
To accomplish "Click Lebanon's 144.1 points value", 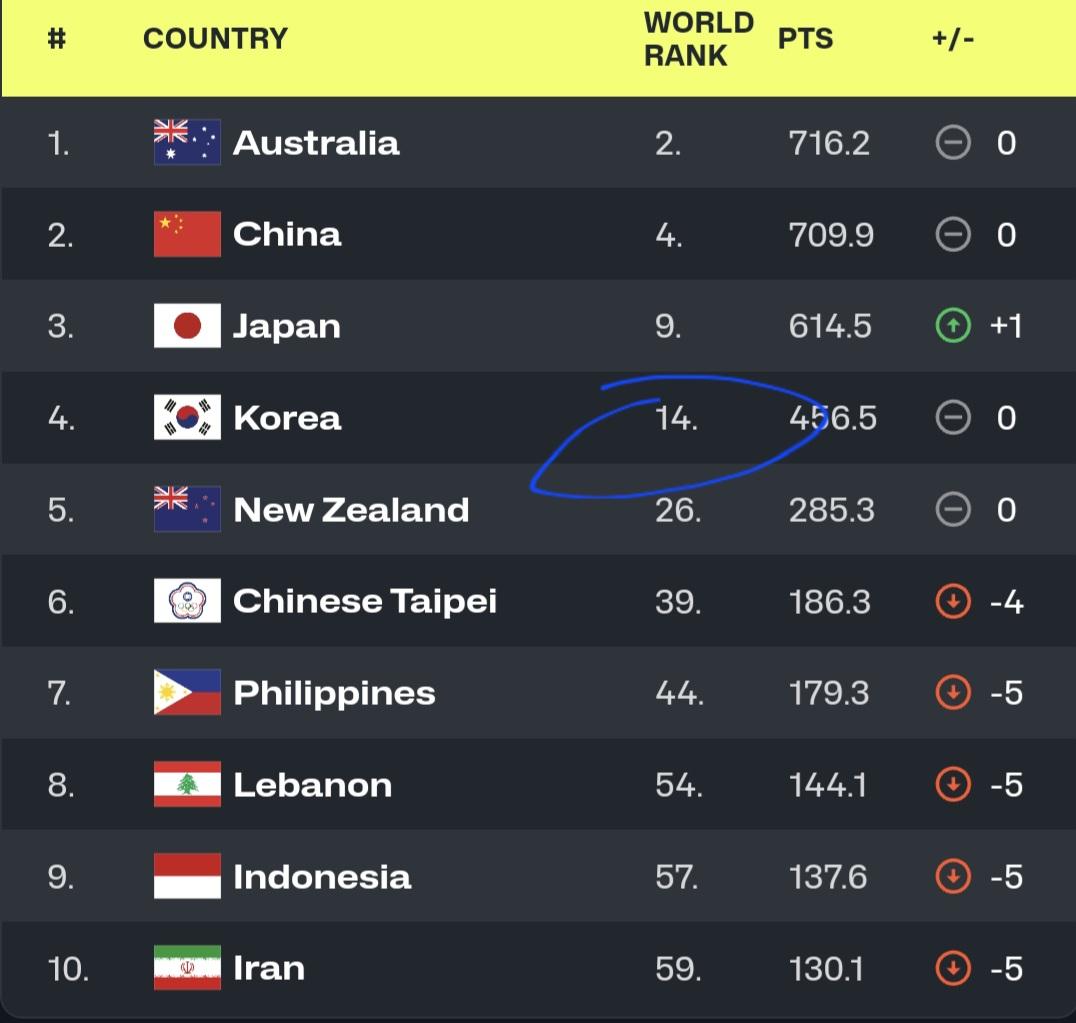I will [x=829, y=785].
